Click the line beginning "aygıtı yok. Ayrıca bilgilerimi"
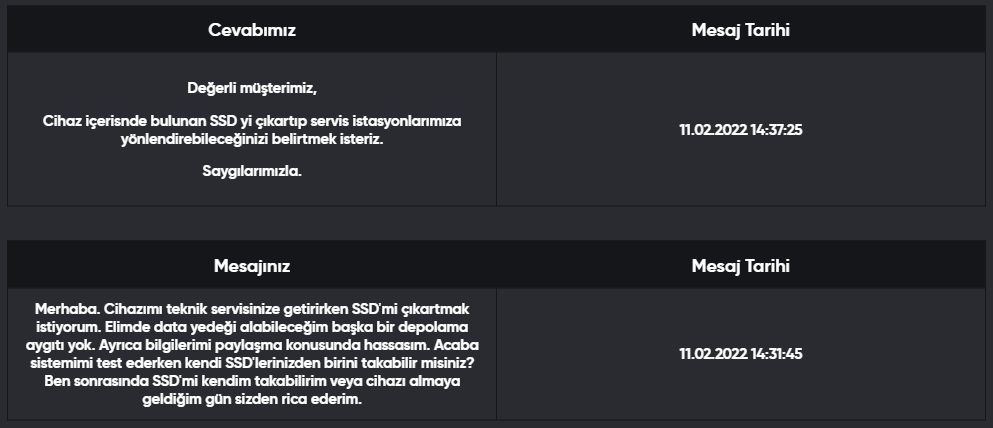Screen dimensions: 993x428 252,345
